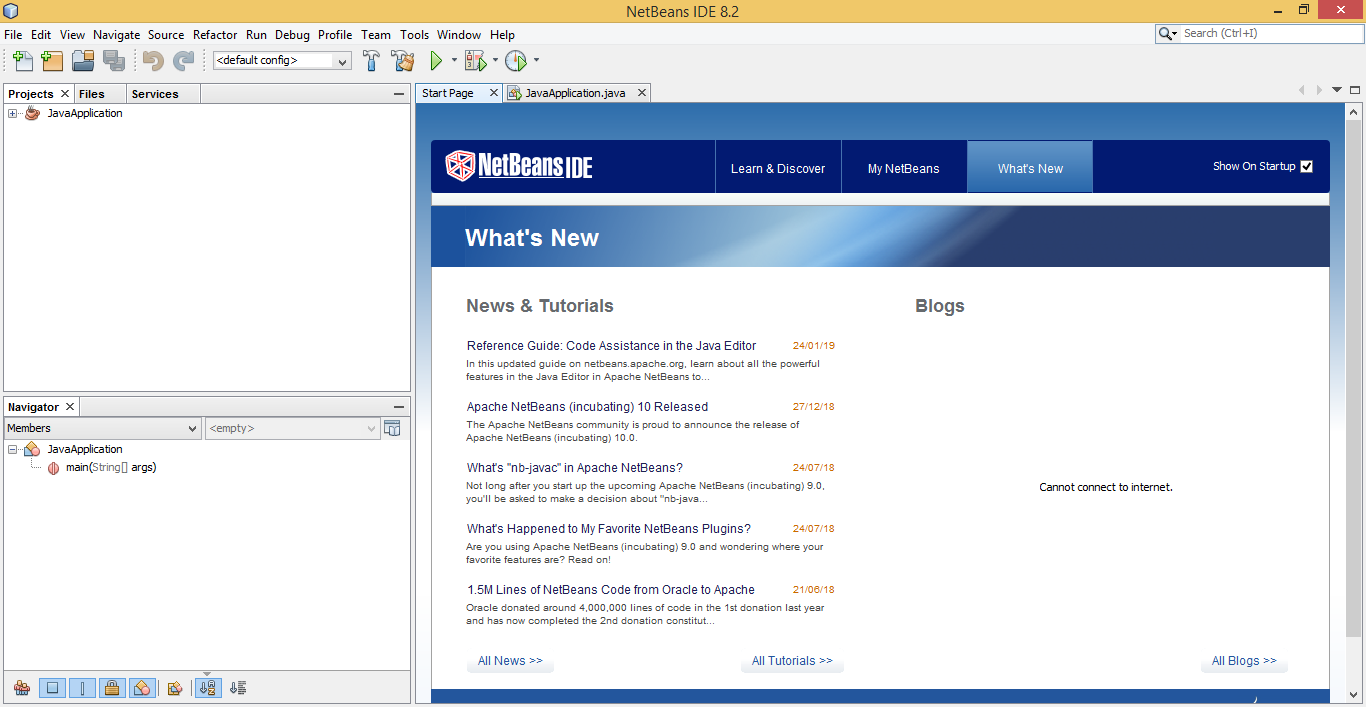Click the coffee cup JavaApplication project icon

pyautogui.click(x=33, y=113)
